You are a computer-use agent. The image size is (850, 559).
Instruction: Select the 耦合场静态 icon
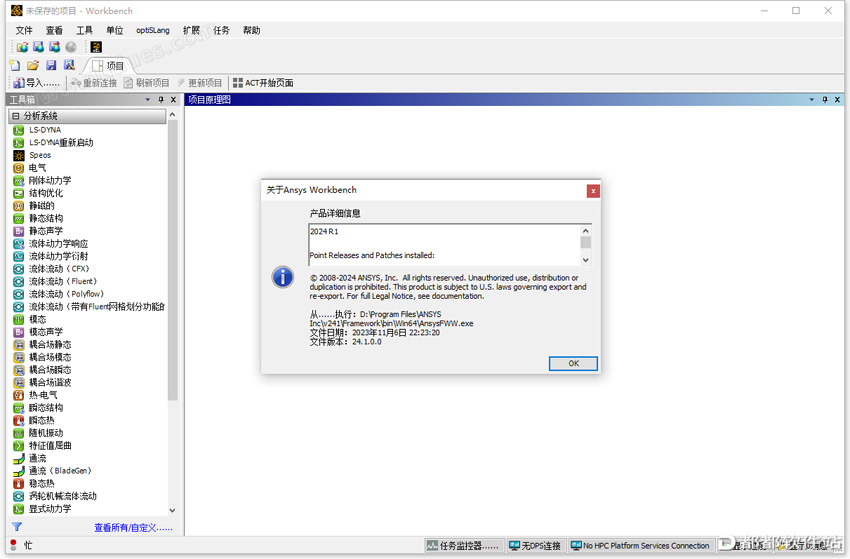click(x=18, y=345)
